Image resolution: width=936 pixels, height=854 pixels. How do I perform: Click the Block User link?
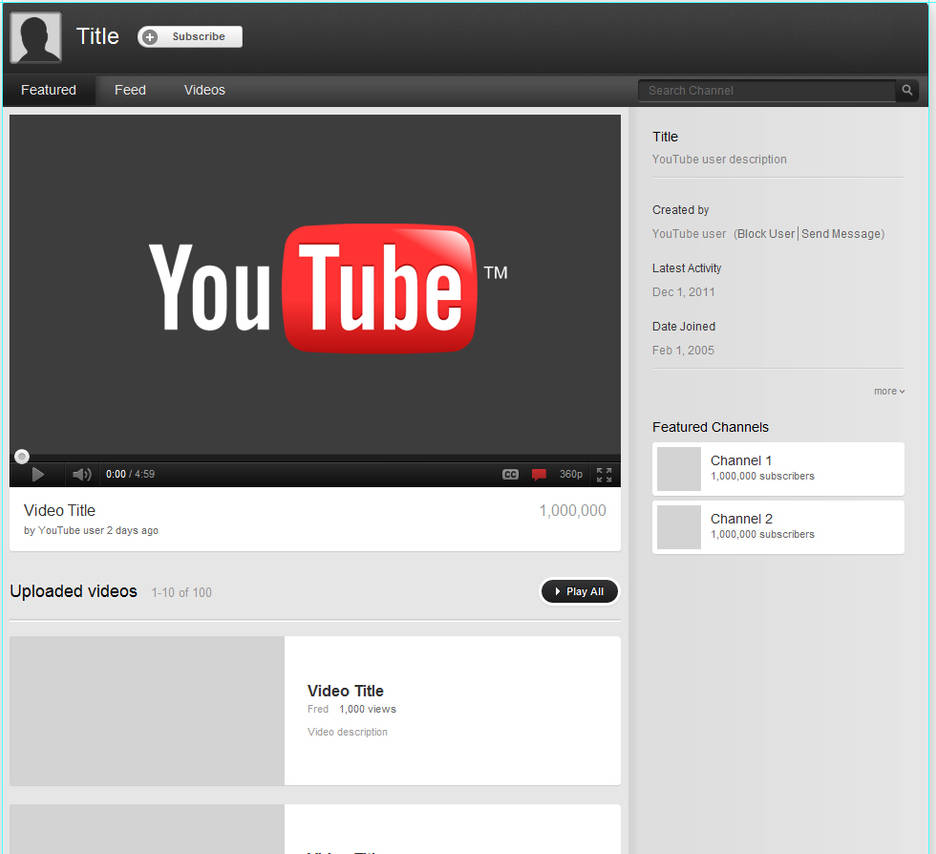[x=766, y=233]
